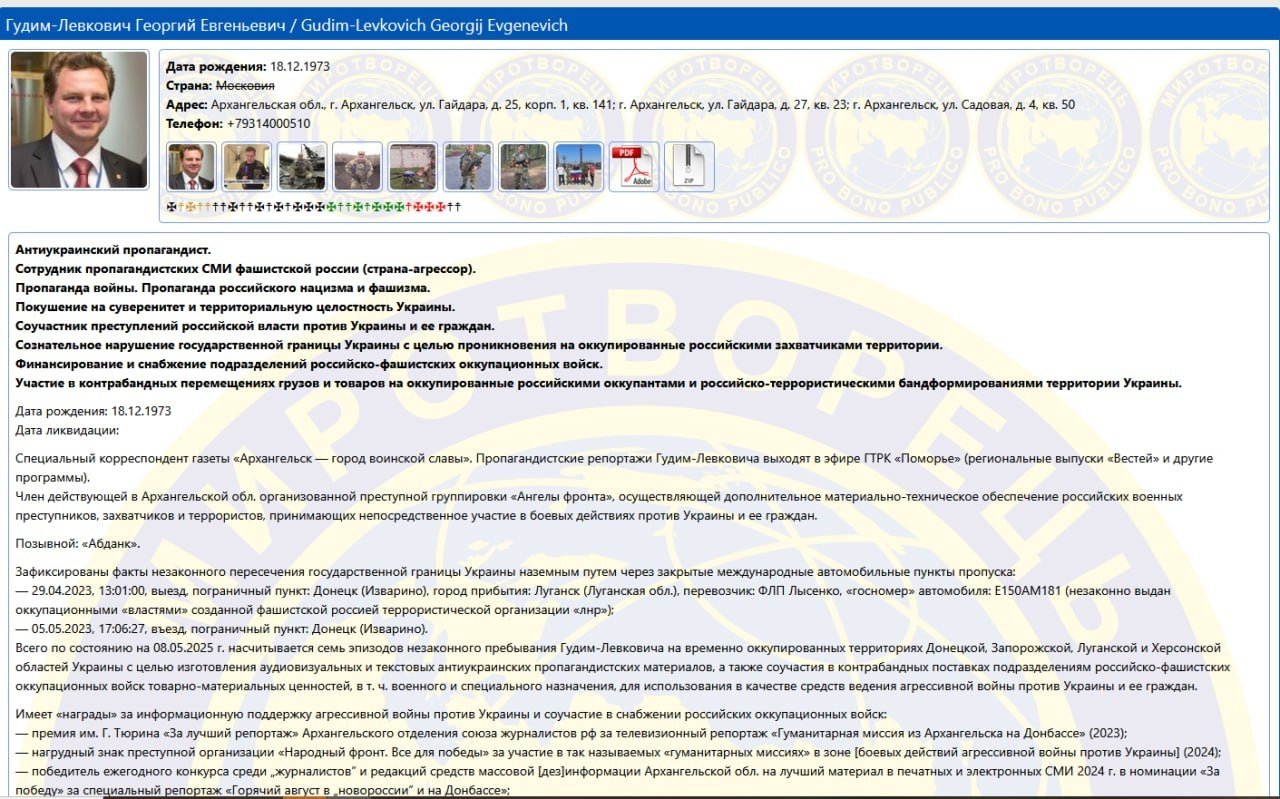
Task: Click the first black cross icon
Action: click(x=170, y=207)
